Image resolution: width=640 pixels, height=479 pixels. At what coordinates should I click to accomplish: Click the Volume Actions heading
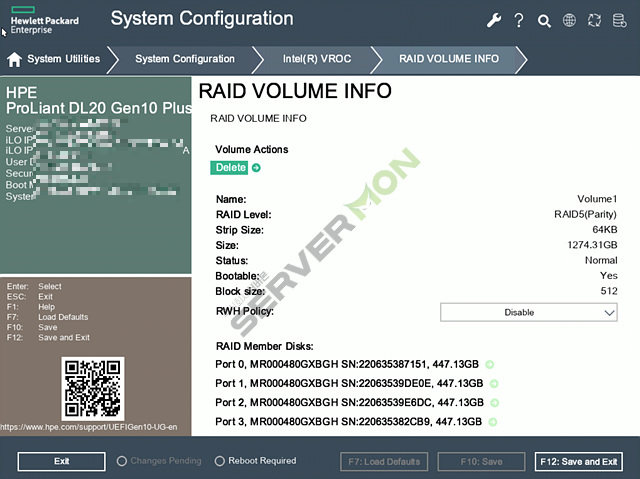(251, 149)
